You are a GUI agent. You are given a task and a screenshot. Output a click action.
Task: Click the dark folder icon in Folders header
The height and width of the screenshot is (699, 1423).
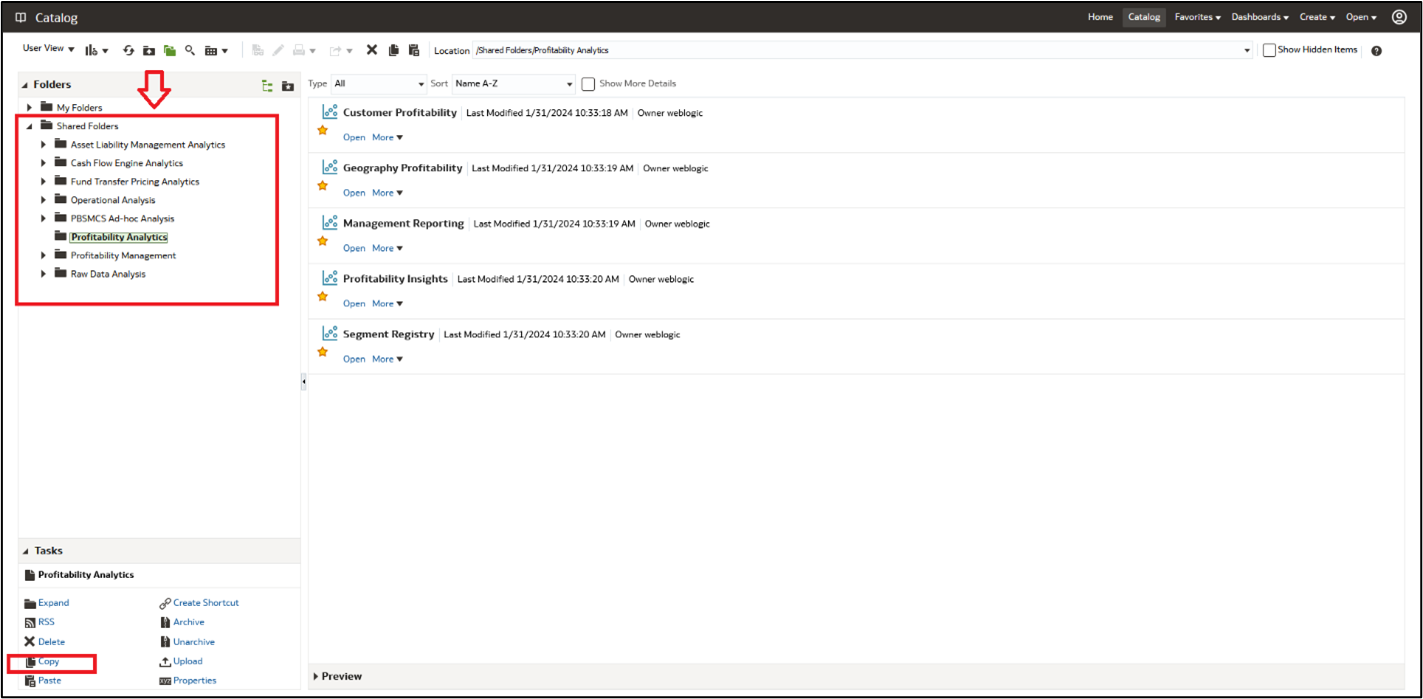(288, 86)
